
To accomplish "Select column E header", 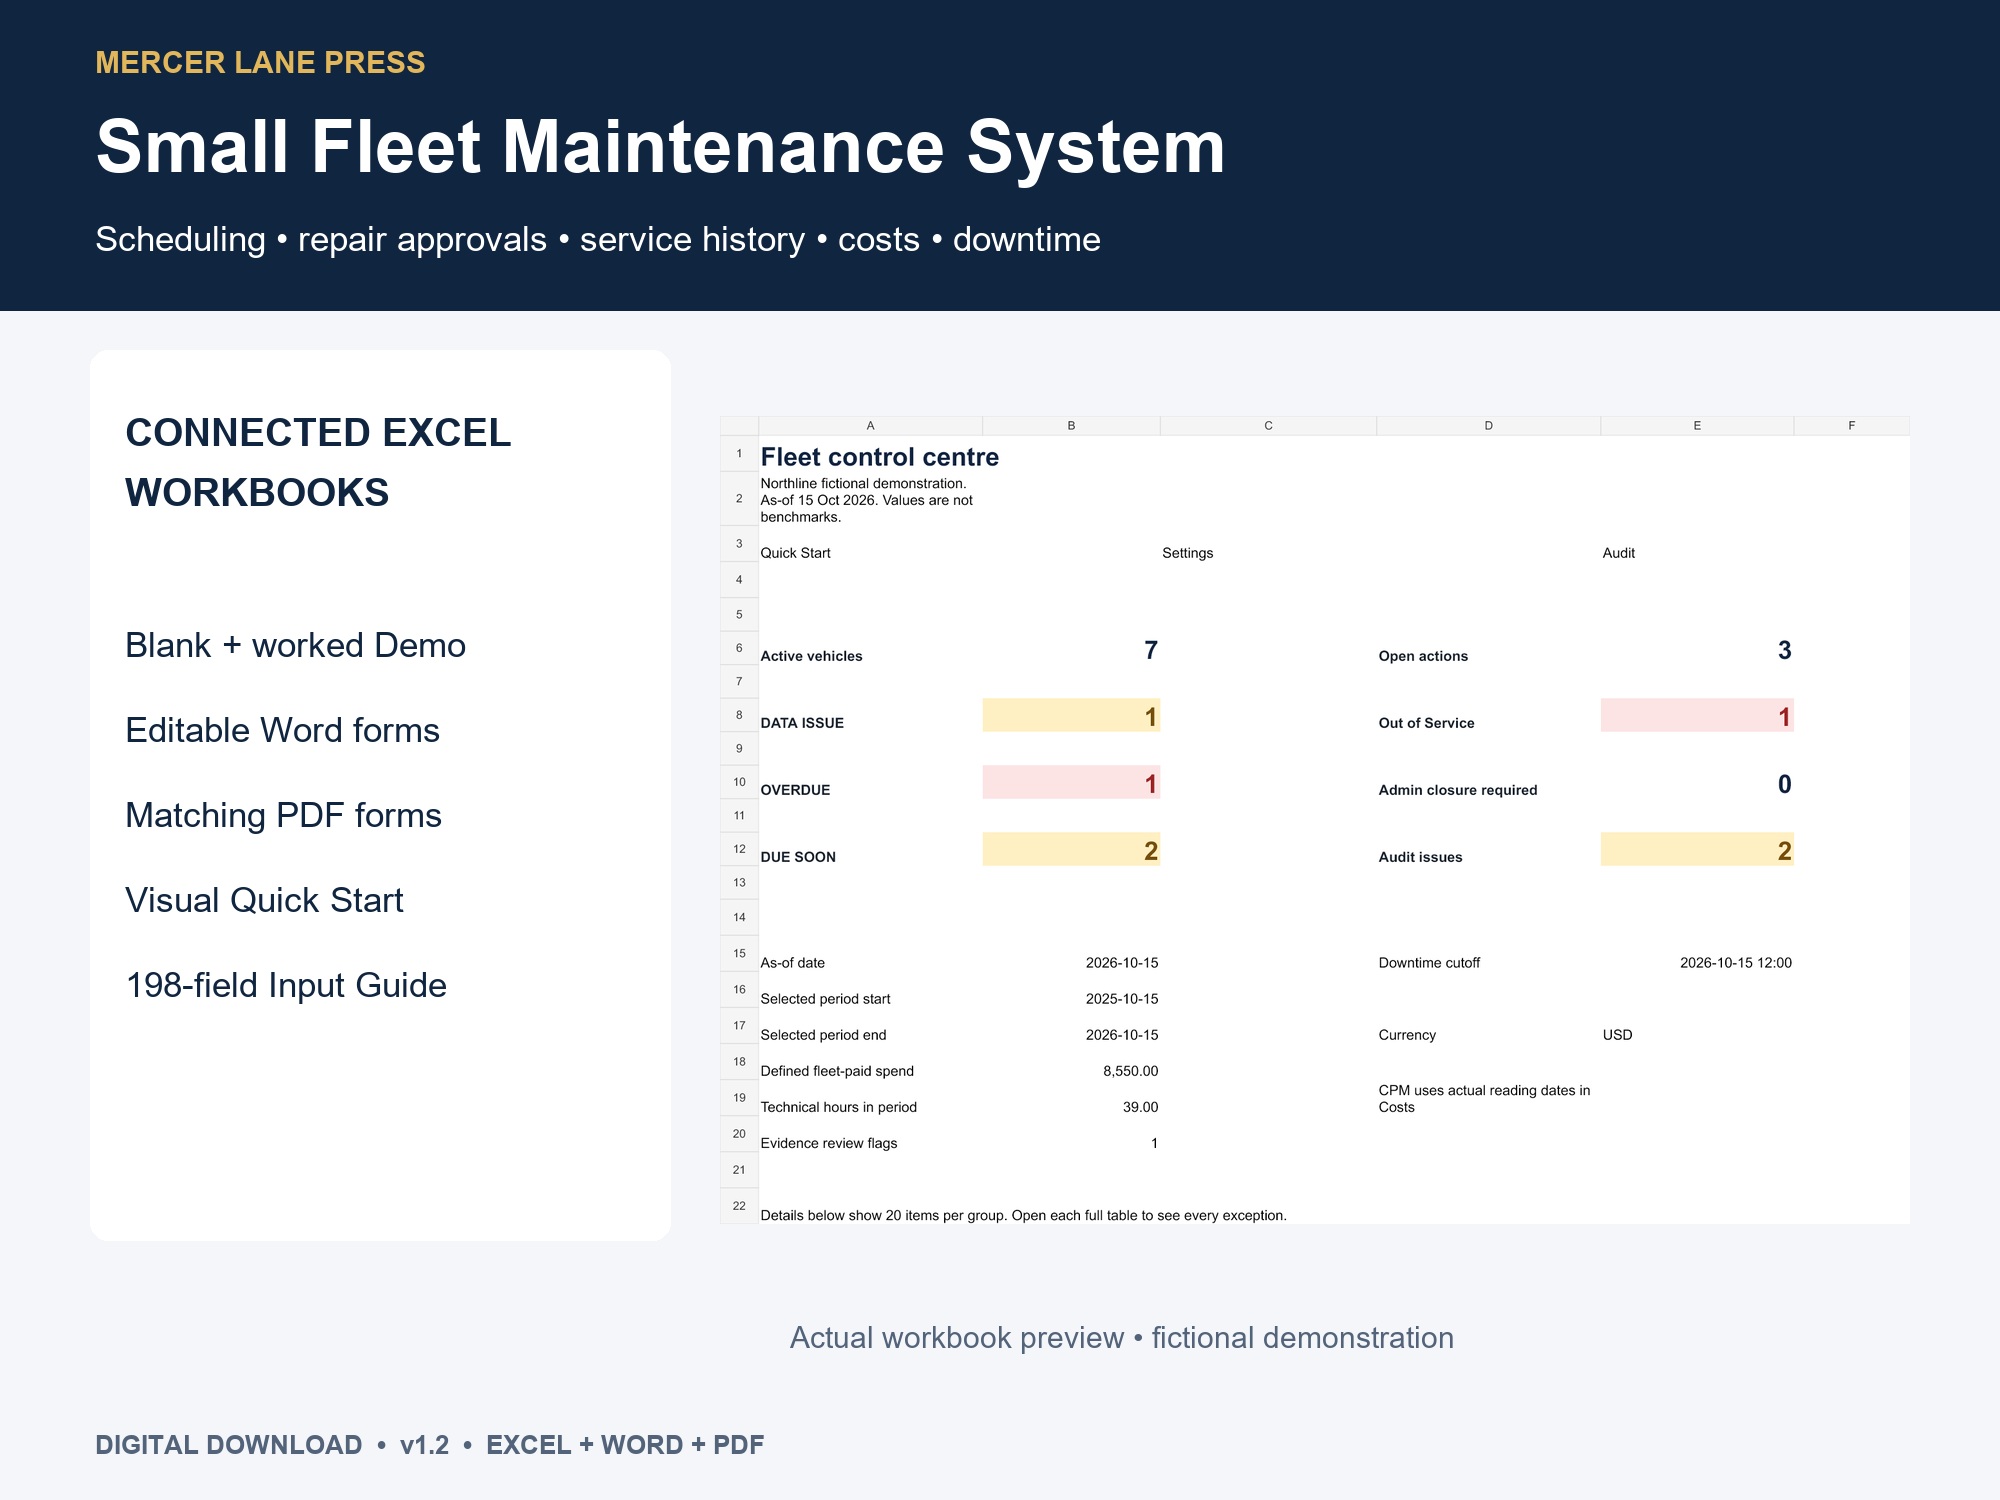I will (1697, 426).
